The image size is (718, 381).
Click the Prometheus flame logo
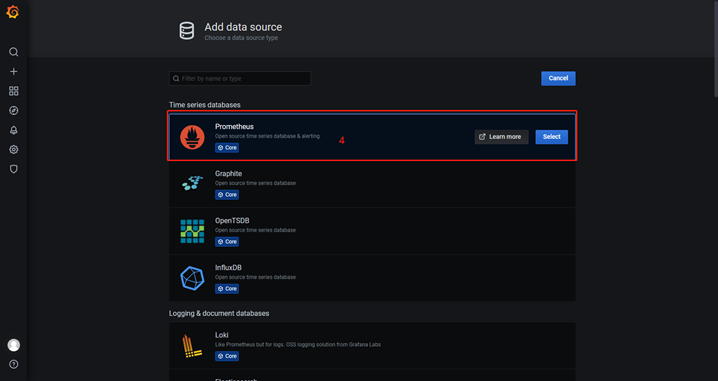pyautogui.click(x=192, y=137)
